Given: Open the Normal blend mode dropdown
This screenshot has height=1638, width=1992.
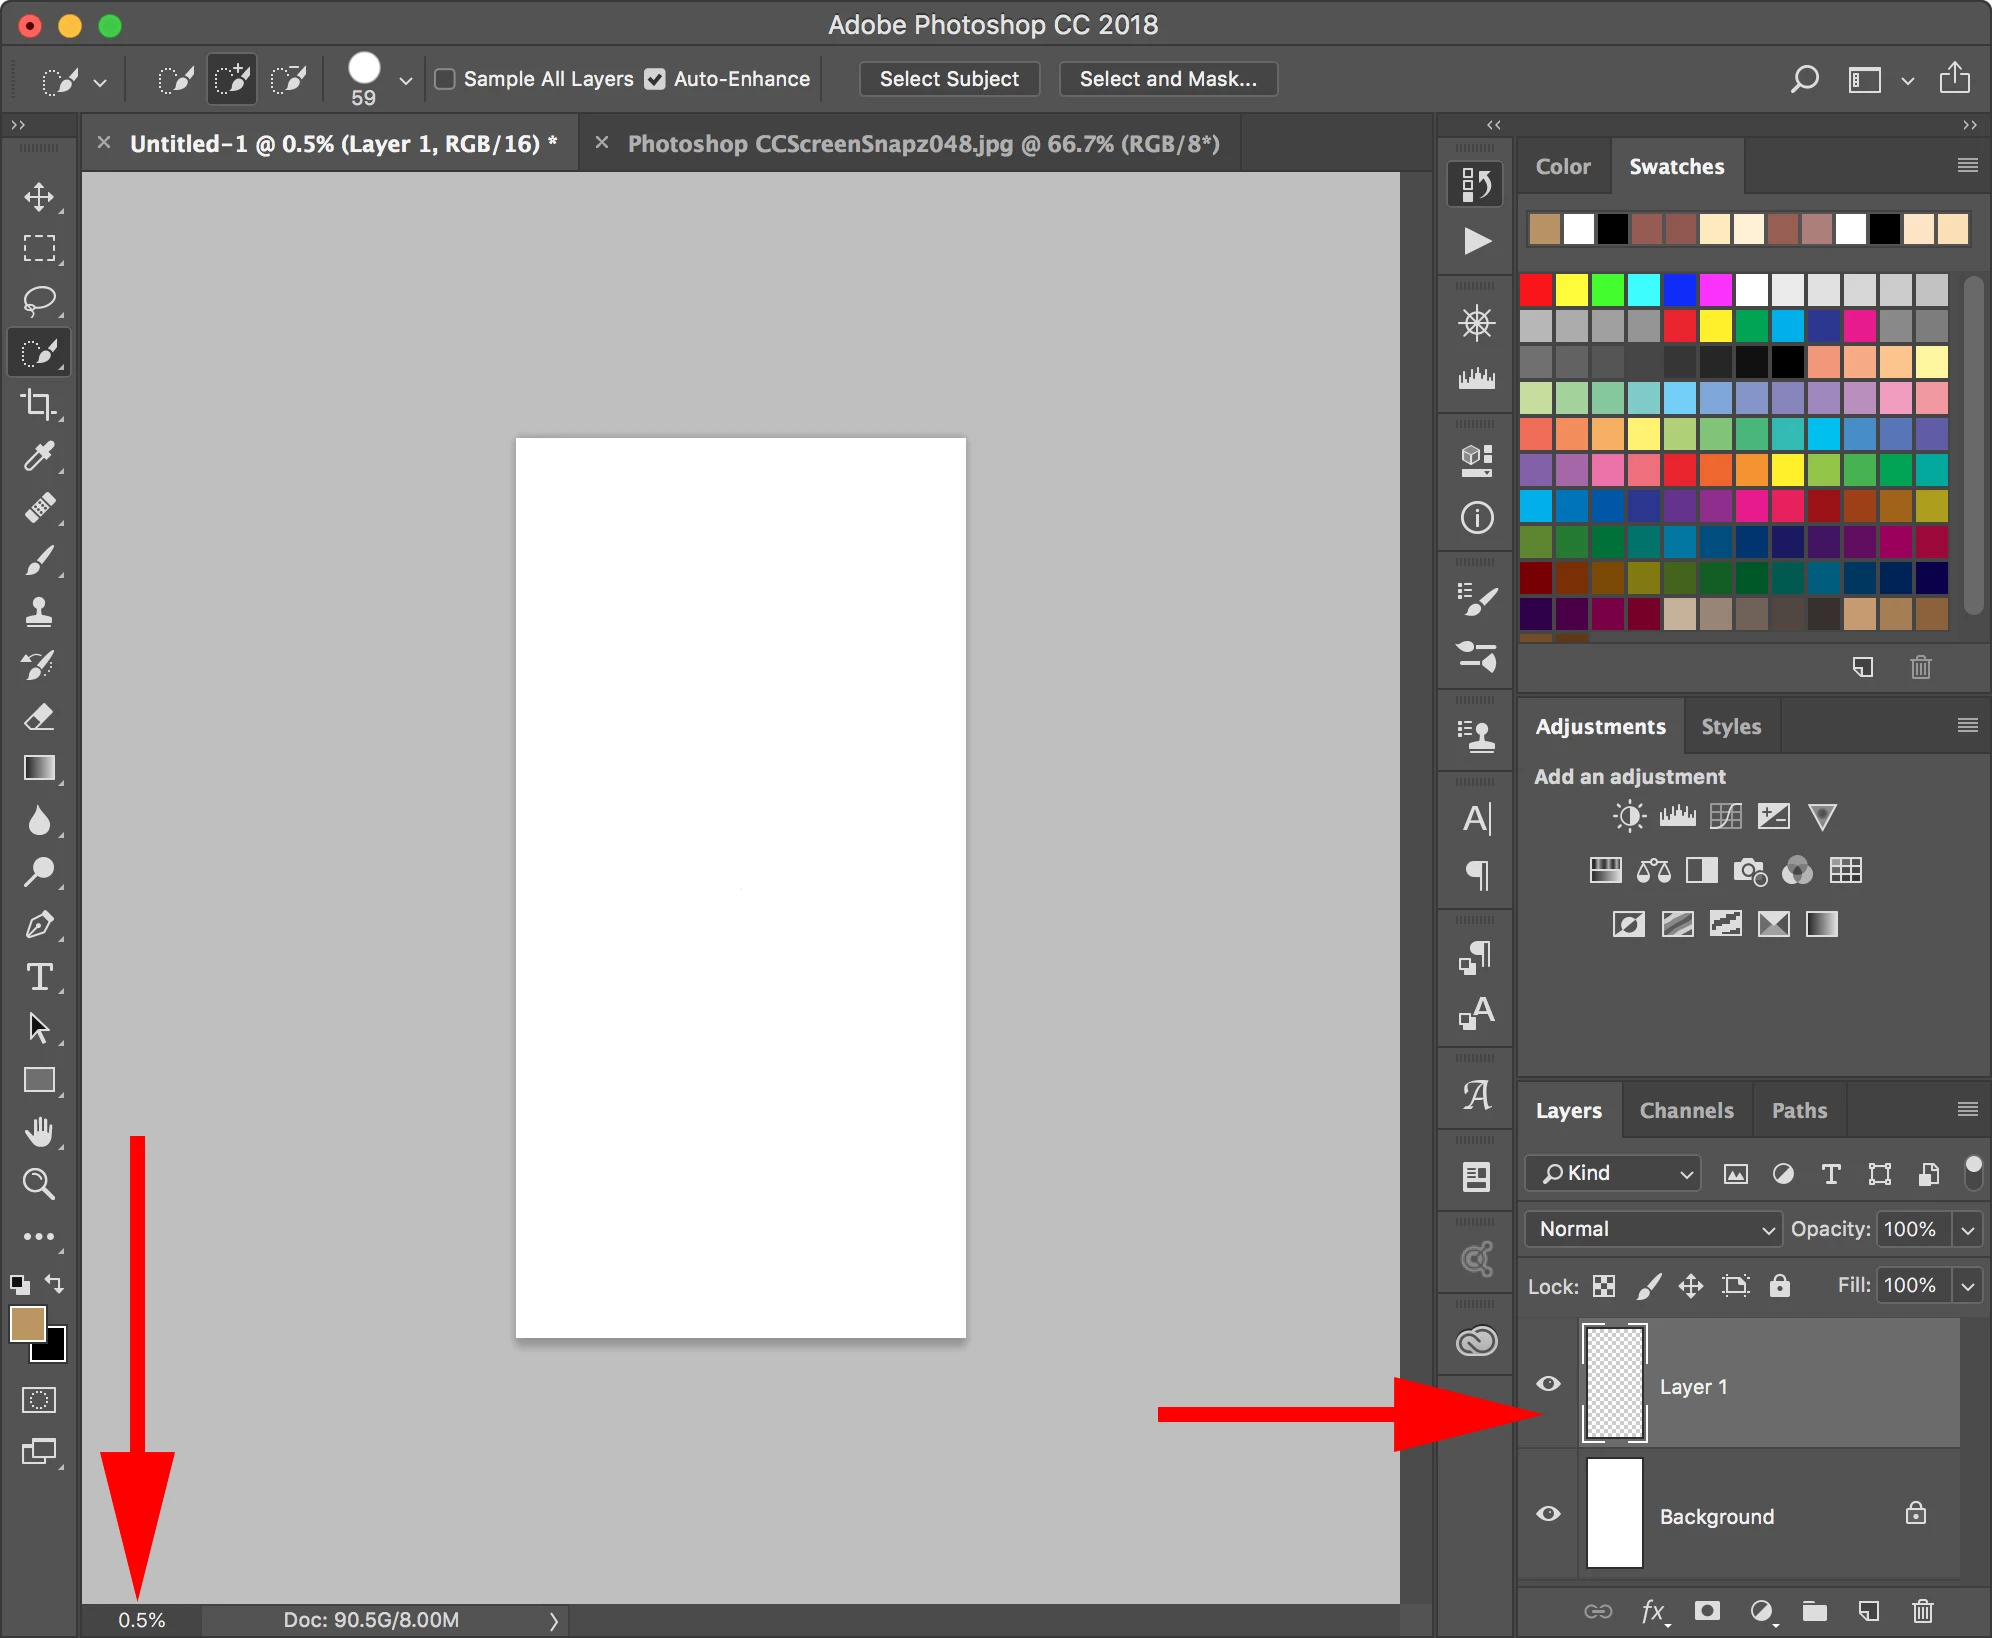Looking at the screenshot, I should coord(1653,1229).
